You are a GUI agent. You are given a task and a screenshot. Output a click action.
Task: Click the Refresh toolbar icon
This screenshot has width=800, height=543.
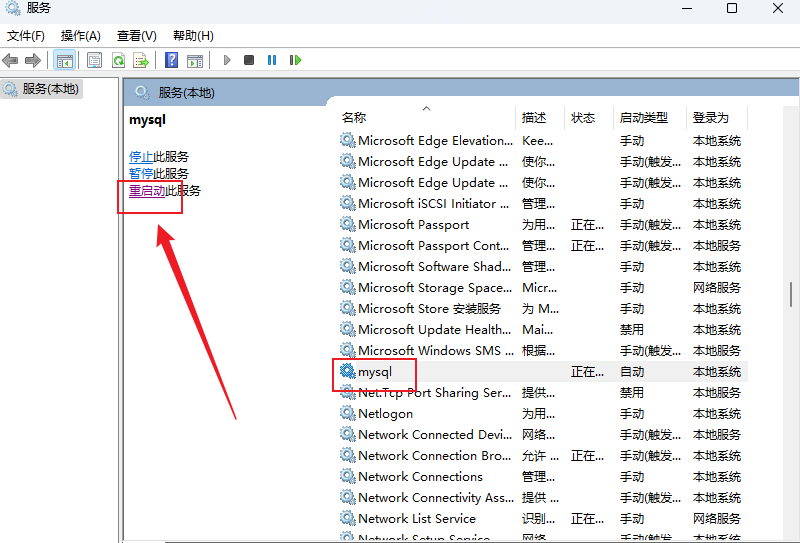(x=118, y=60)
